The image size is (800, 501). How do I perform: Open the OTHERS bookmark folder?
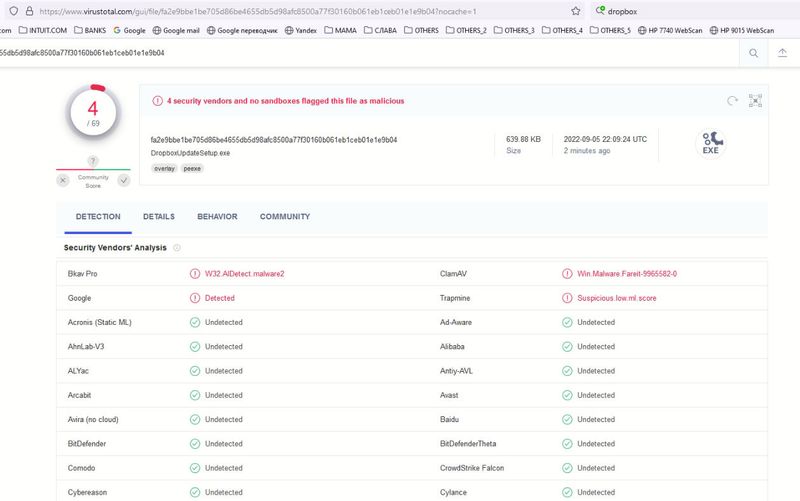(420, 30)
